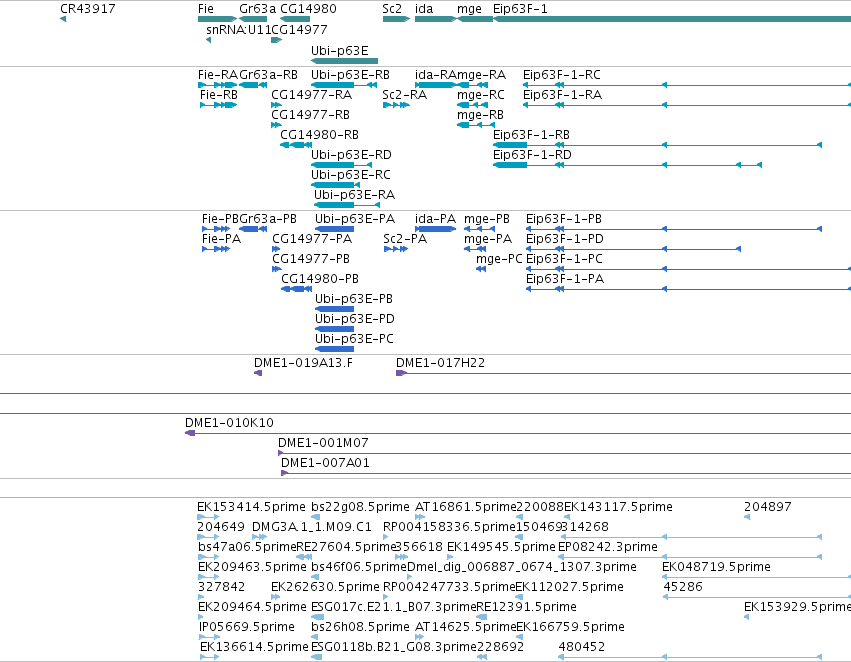The height and width of the screenshot is (662, 851).
Task: Click transcript CG14977-RA
Action: pyautogui.click(x=312, y=94)
